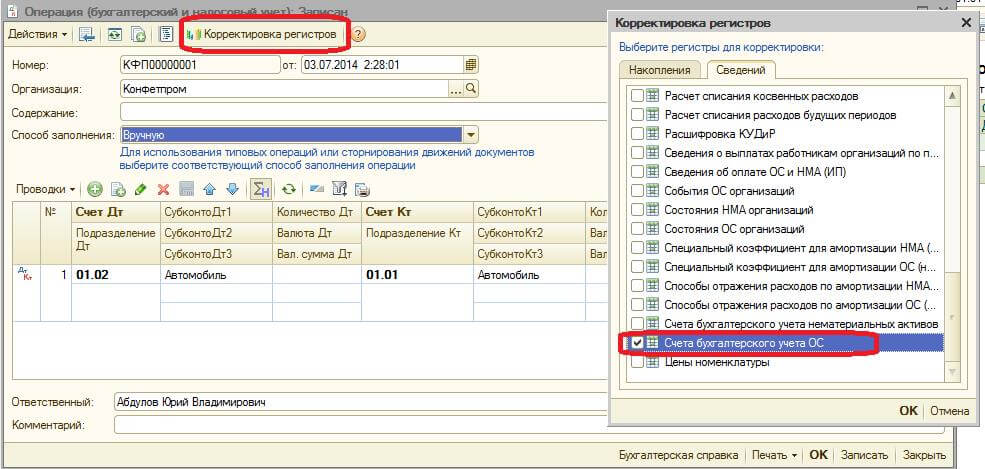
Task: Enable the Расшифровка КУДиР checkbox
Action: click(637, 134)
